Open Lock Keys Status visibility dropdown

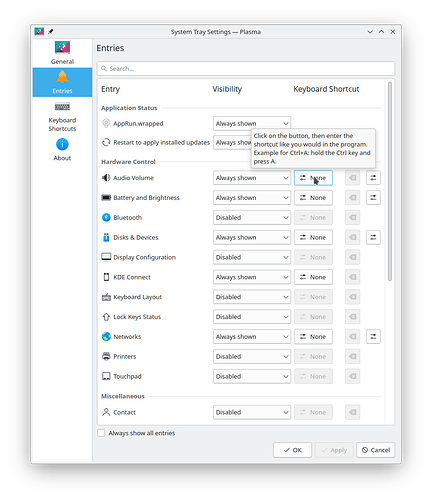pos(252,317)
